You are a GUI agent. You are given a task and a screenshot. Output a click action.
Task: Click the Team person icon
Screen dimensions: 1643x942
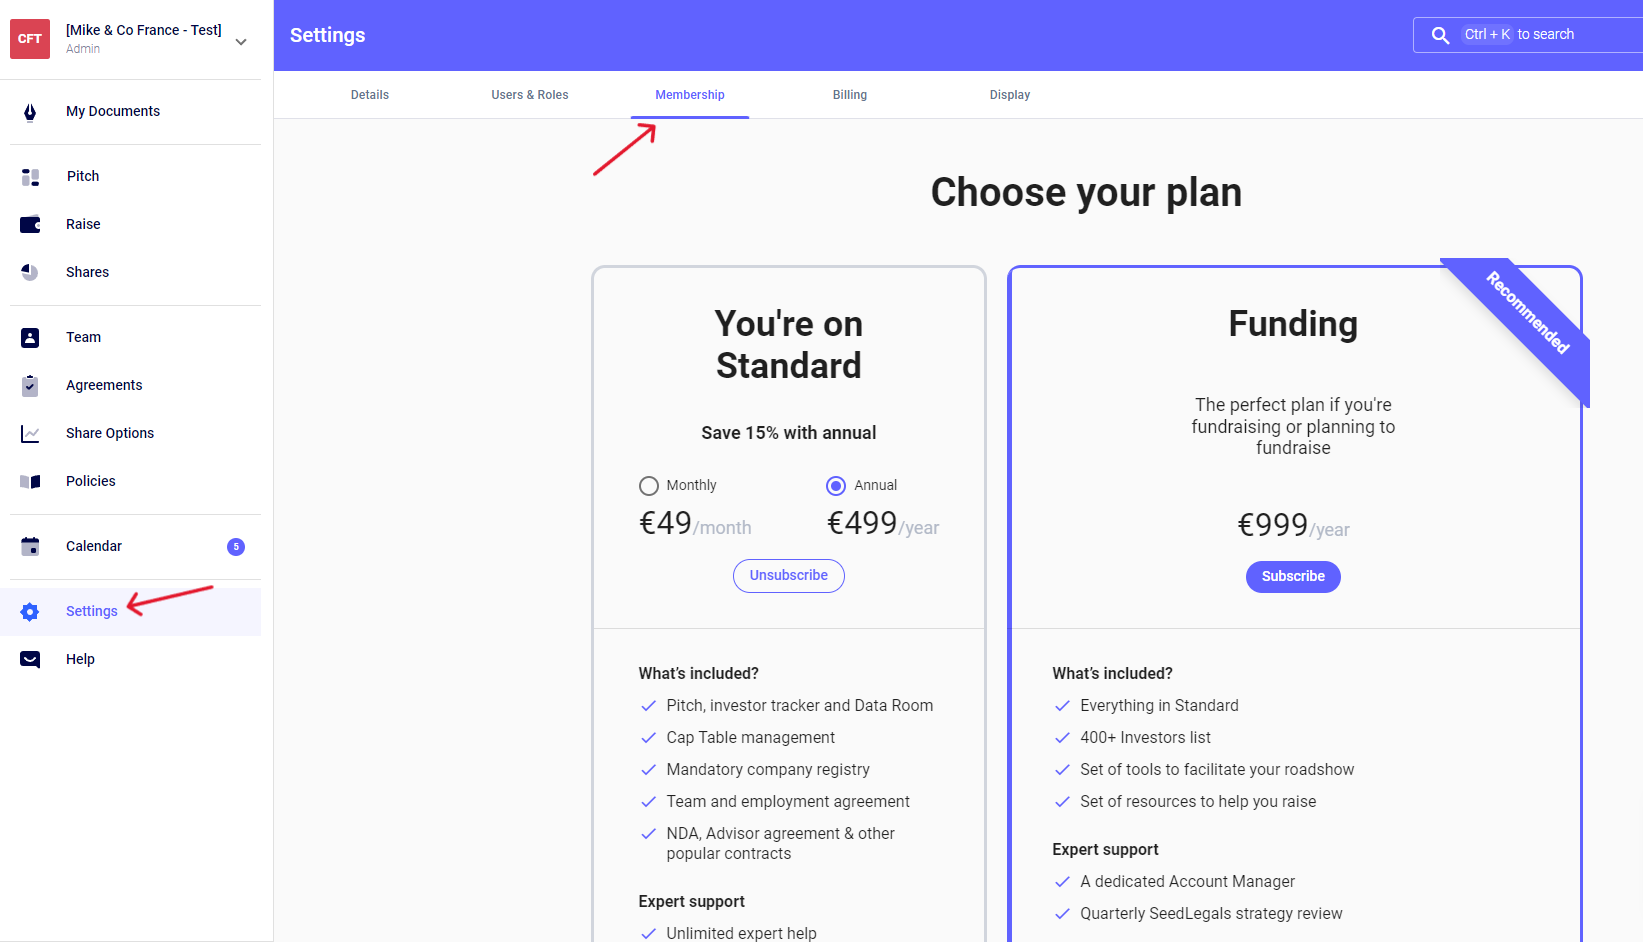click(x=30, y=338)
